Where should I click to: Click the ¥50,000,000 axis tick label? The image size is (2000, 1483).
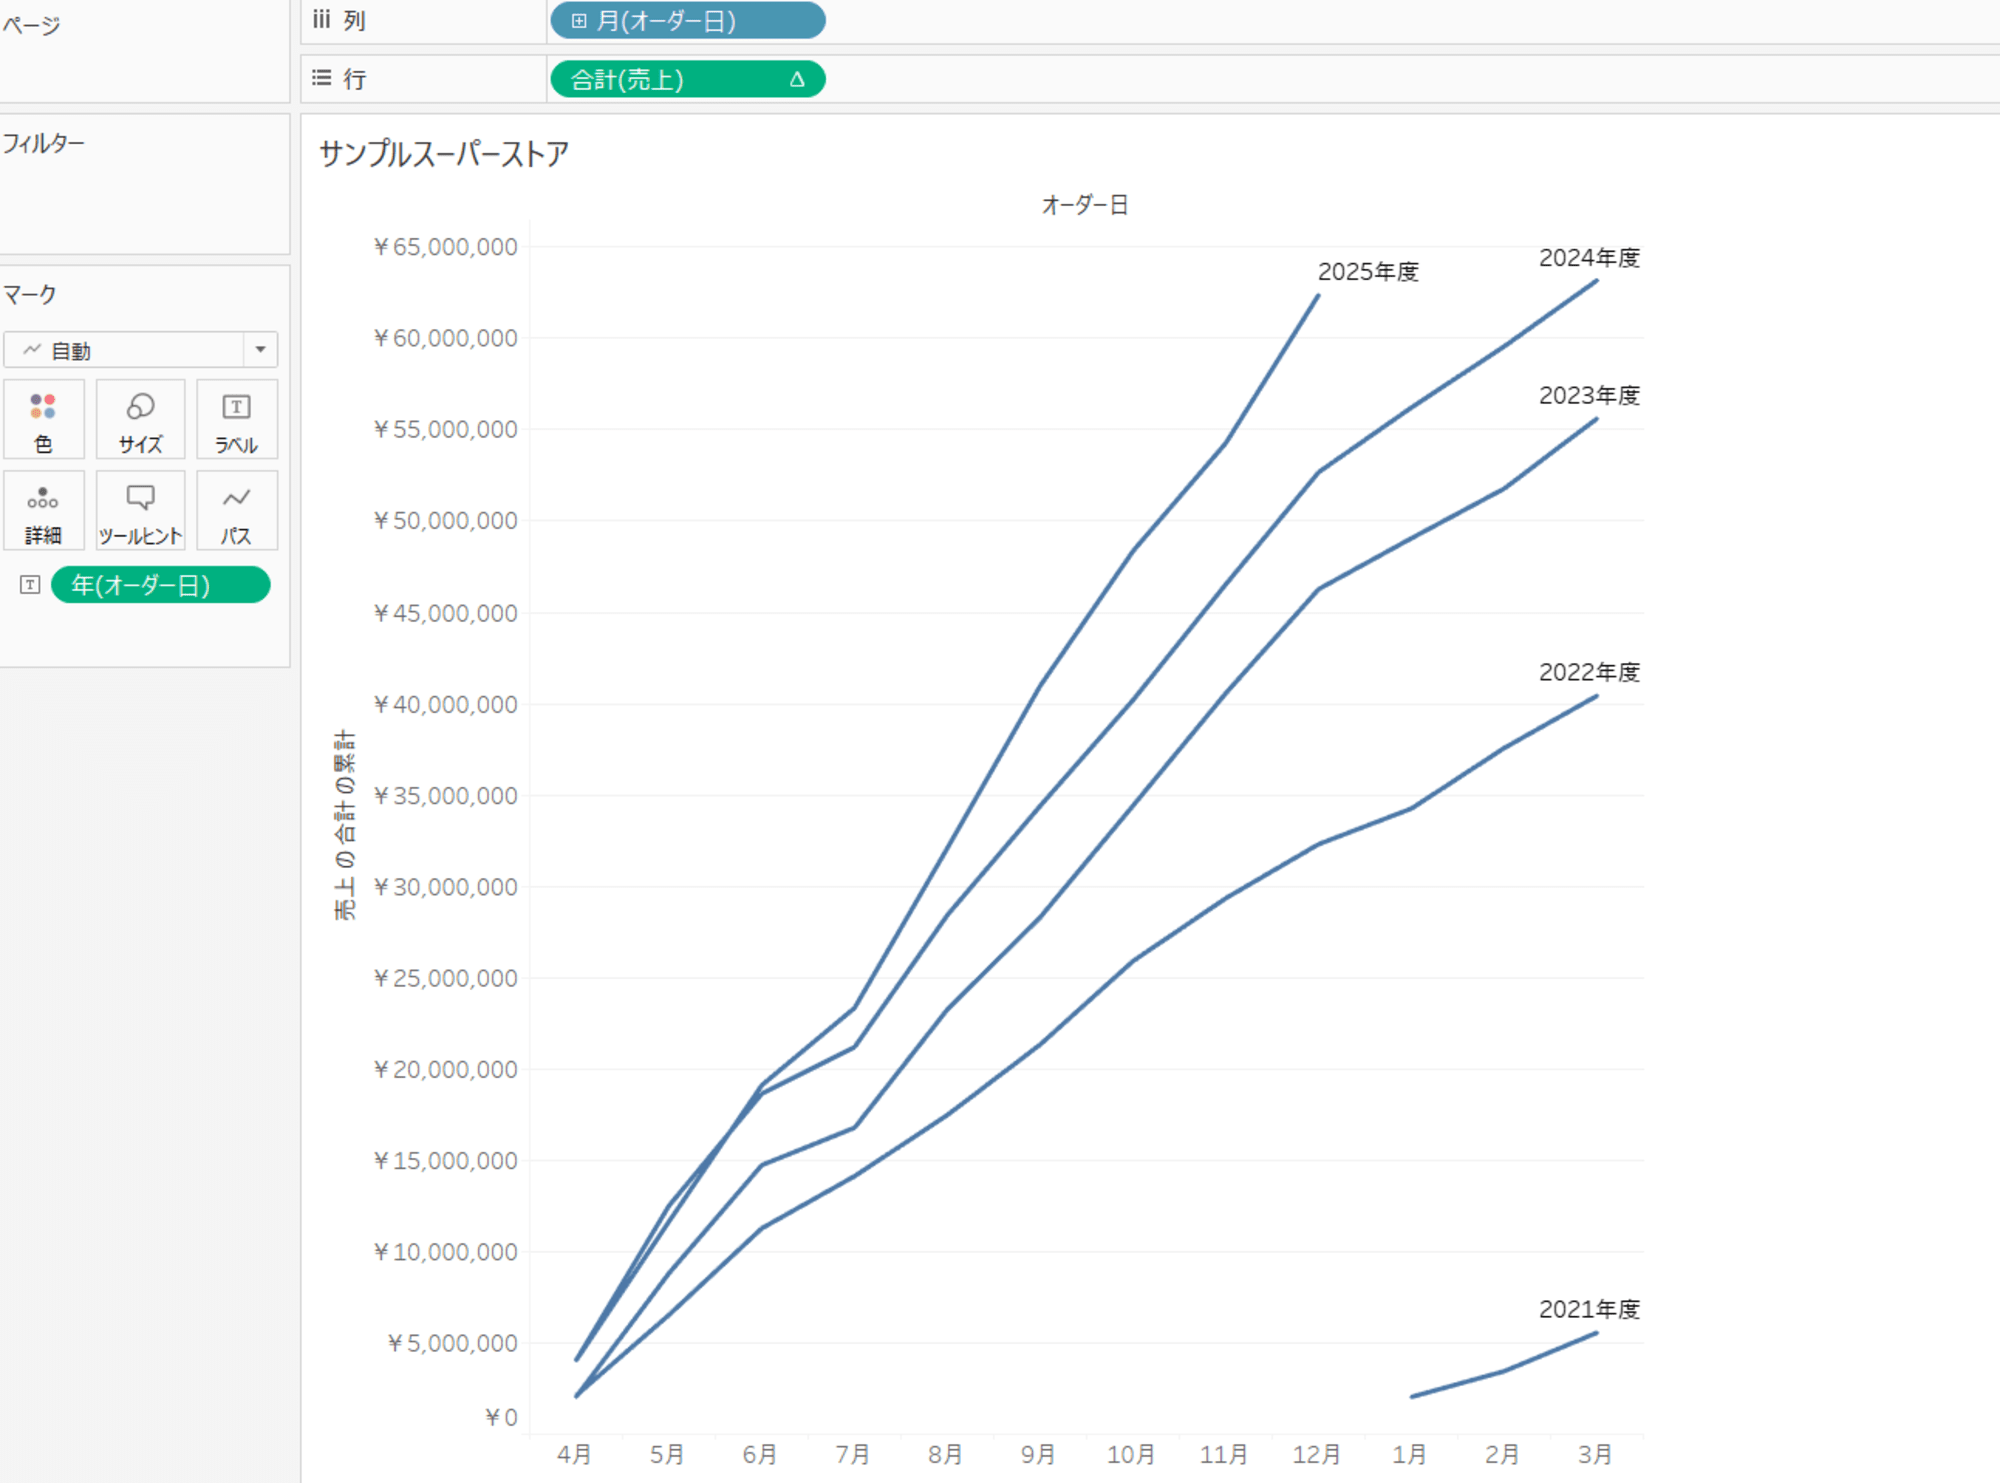click(445, 521)
